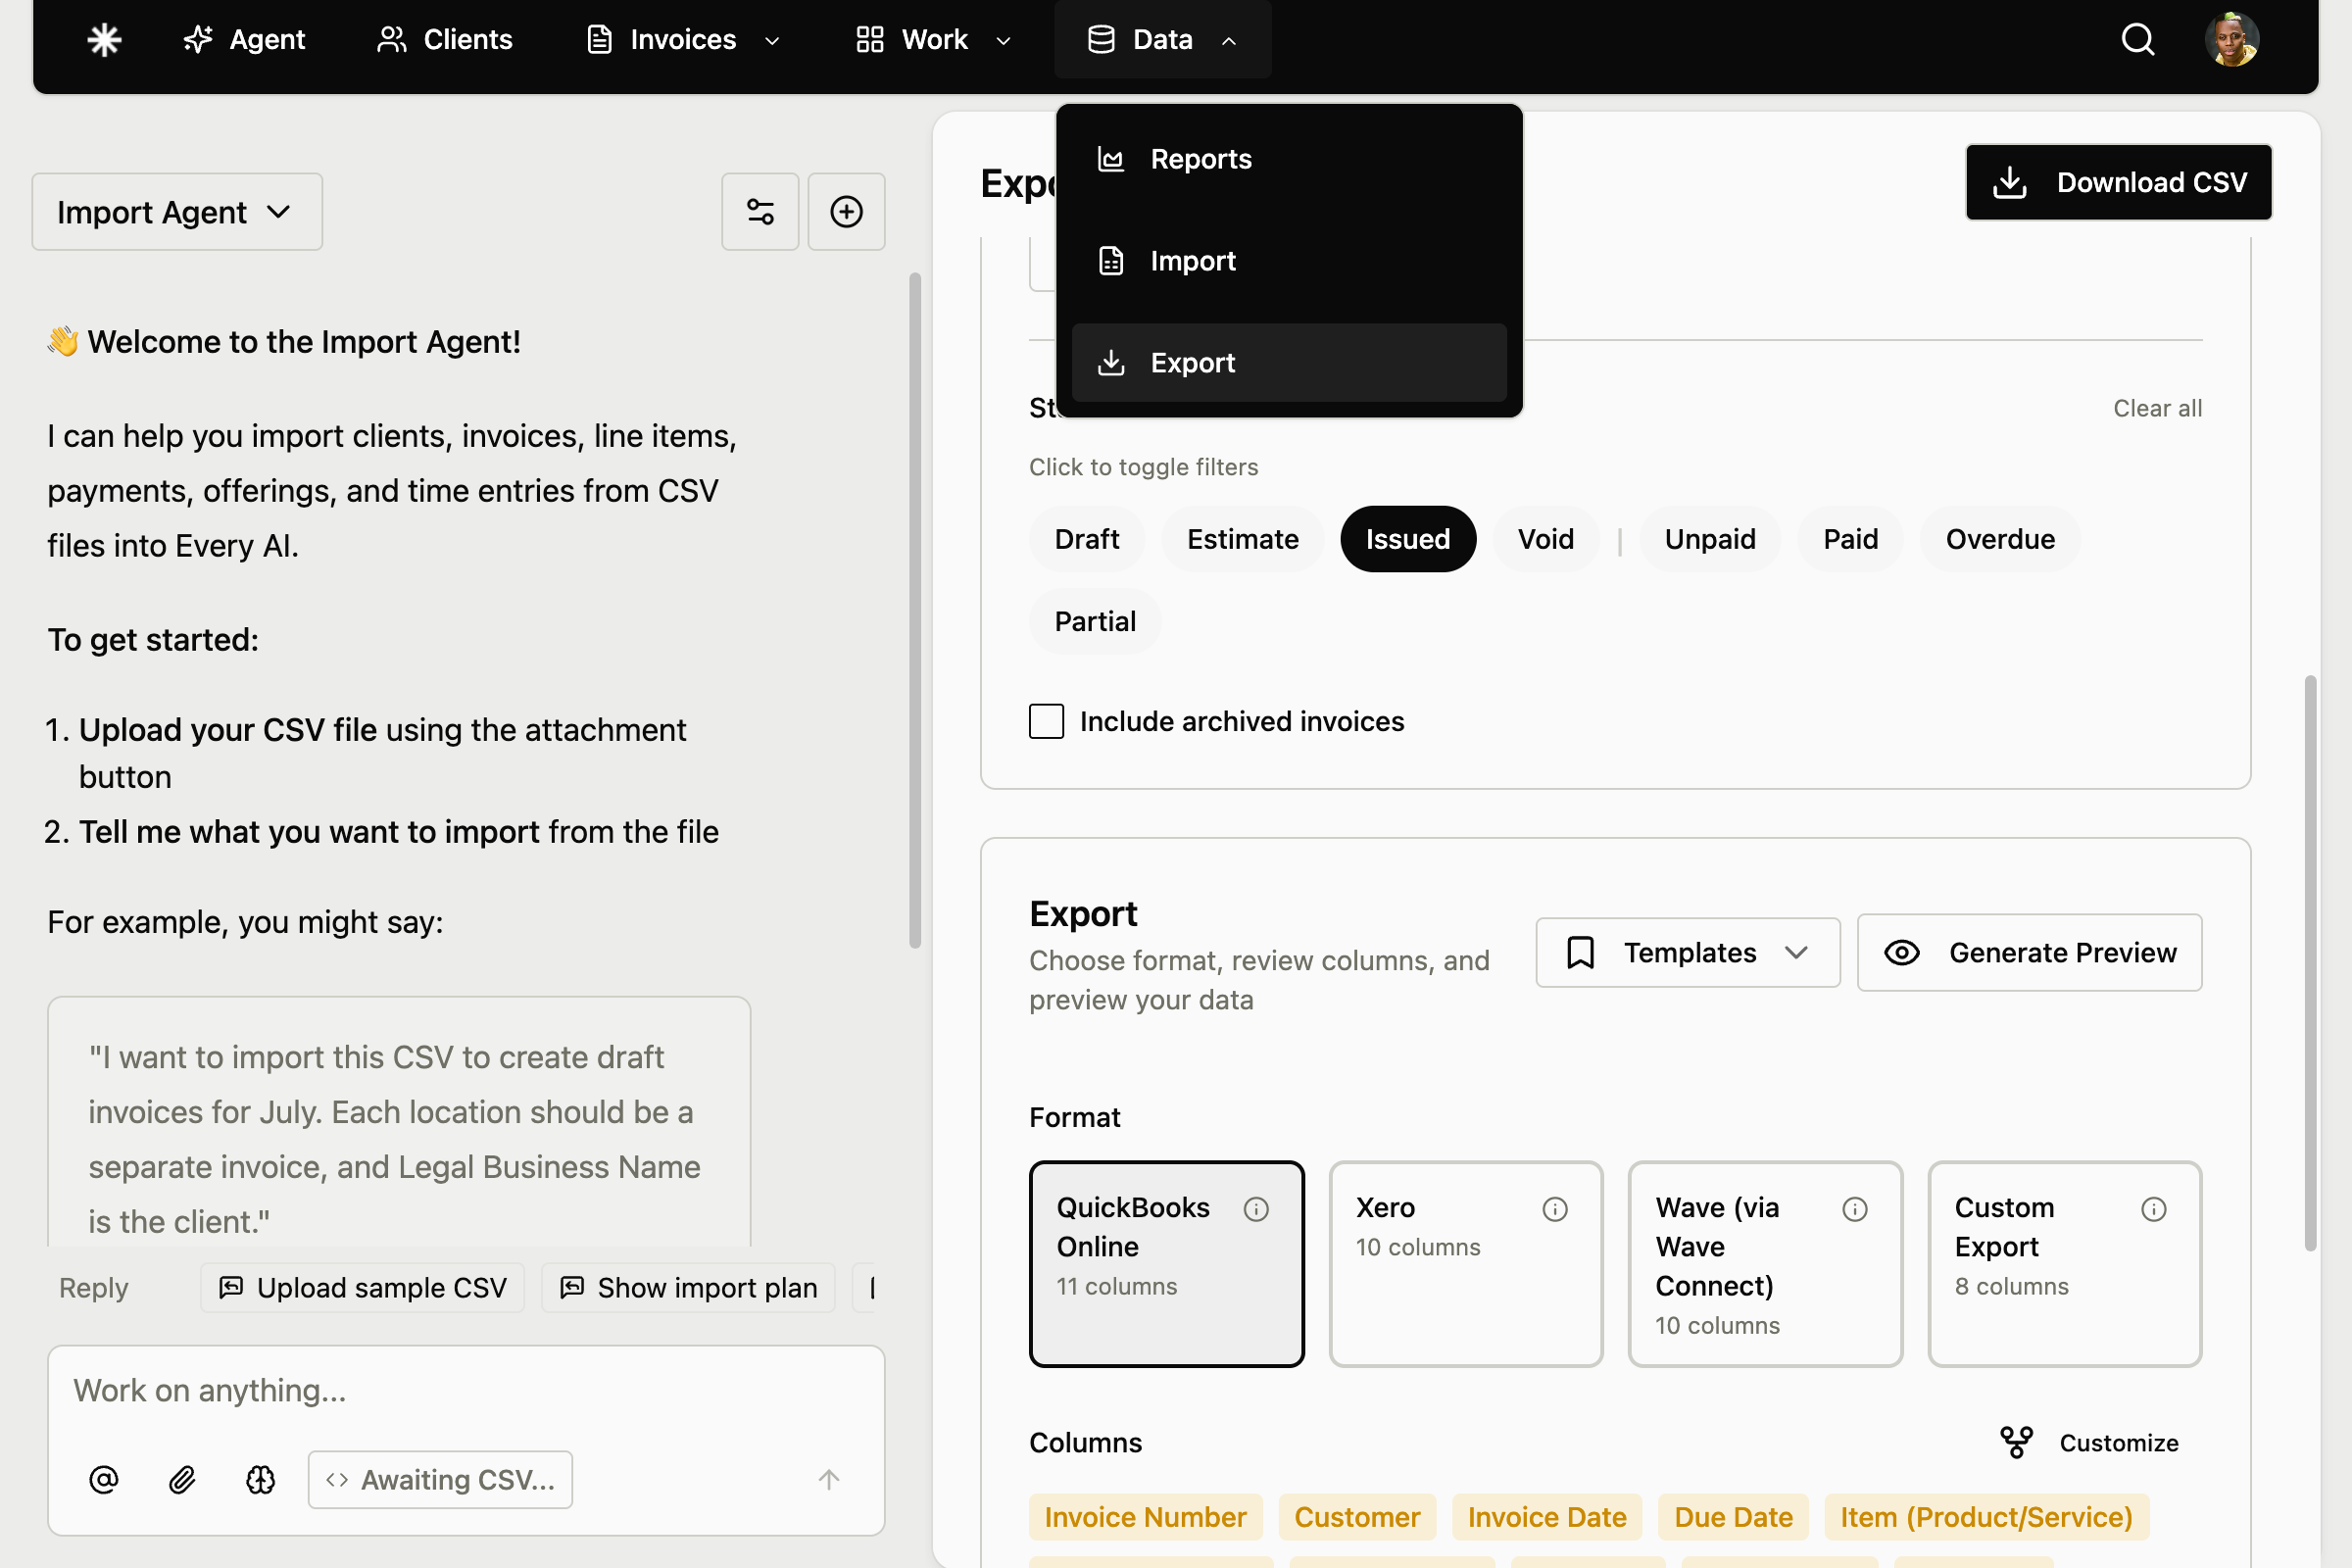This screenshot has width=2352, height=1568.
Task: Click the Download CSV button
Action: coord(2118,182)
